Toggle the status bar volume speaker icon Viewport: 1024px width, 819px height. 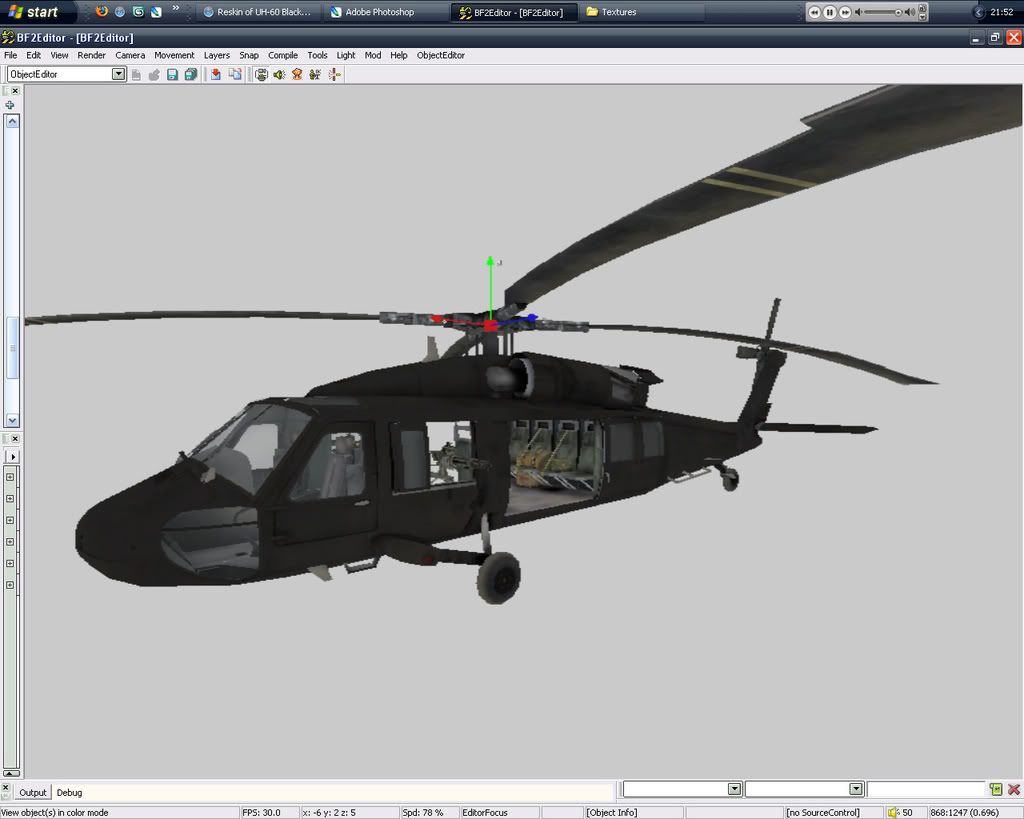pyautogui.click(x=893, y=812)
